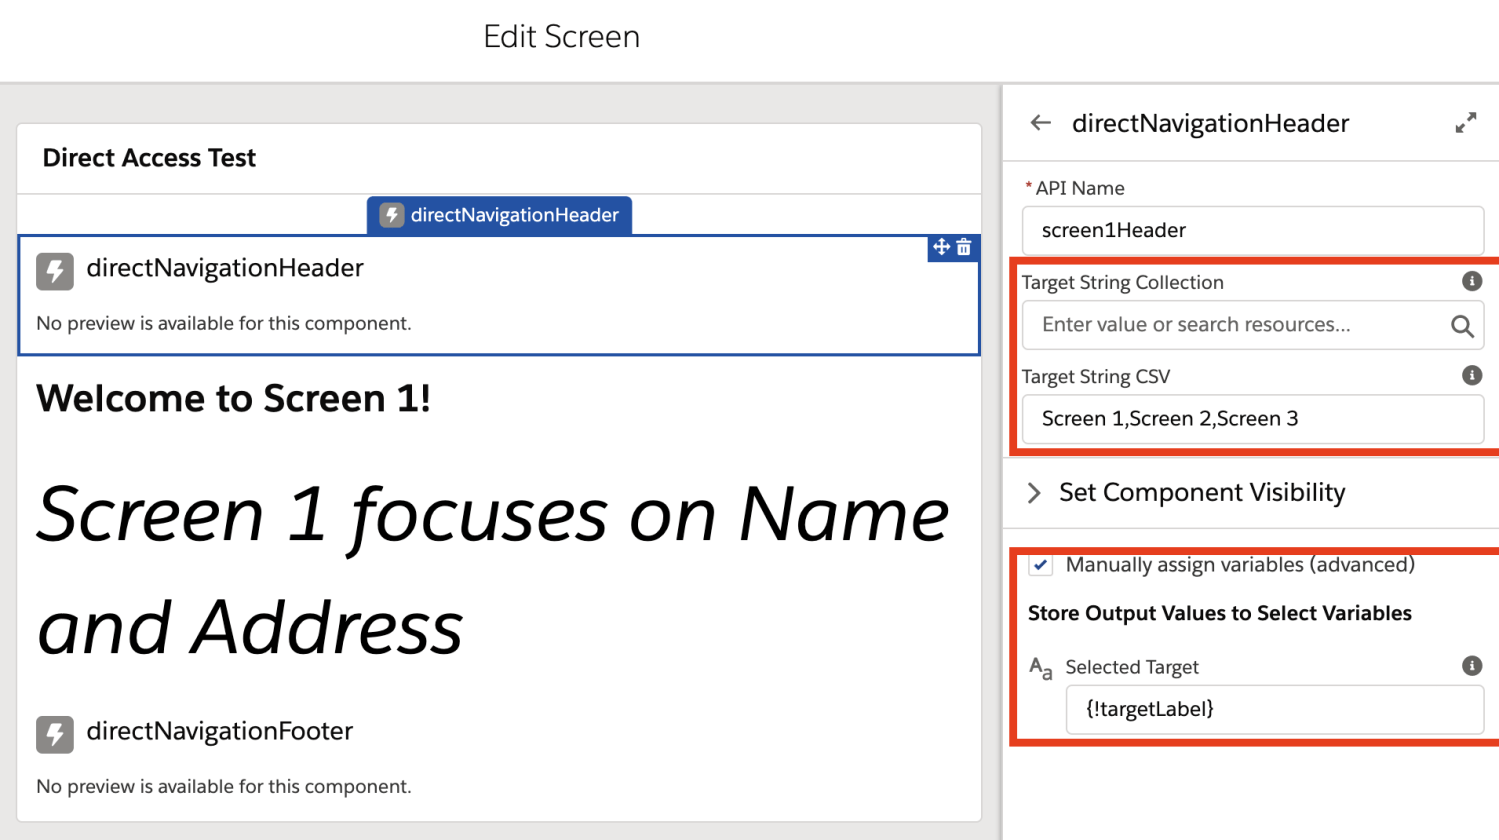Expand the properties panel using the diagonal arrows icon
Screen dimensions: 1499x840
point(1466,121)
